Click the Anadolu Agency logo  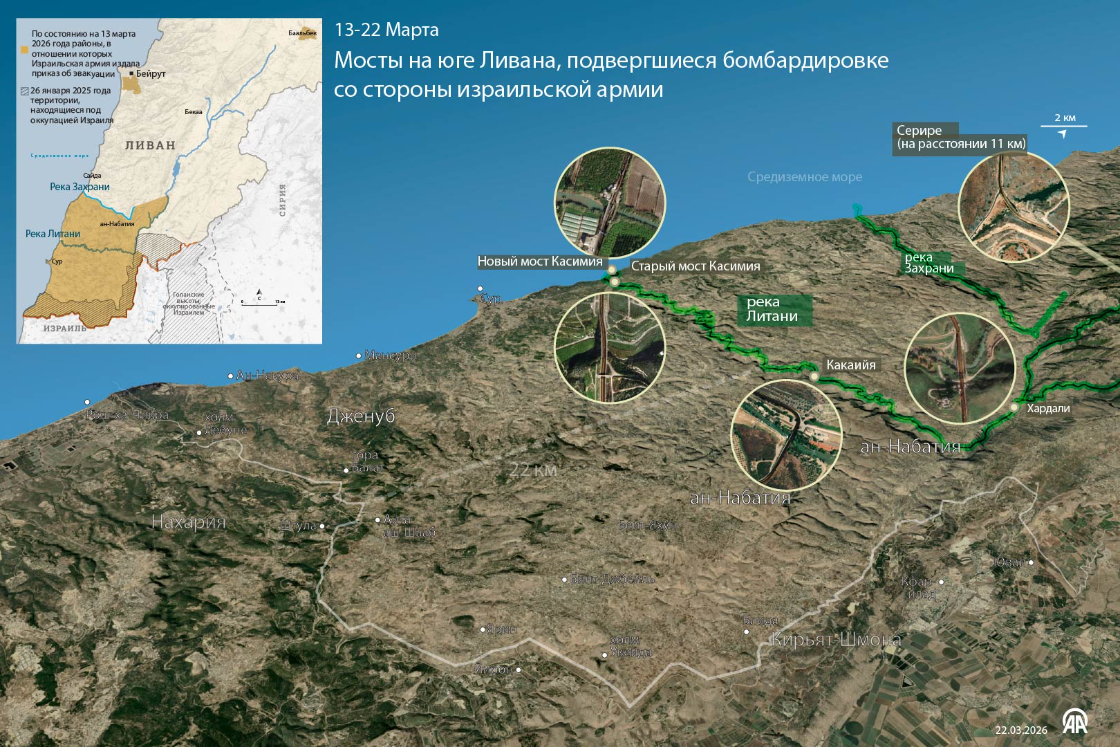[x=1075, y=723]
